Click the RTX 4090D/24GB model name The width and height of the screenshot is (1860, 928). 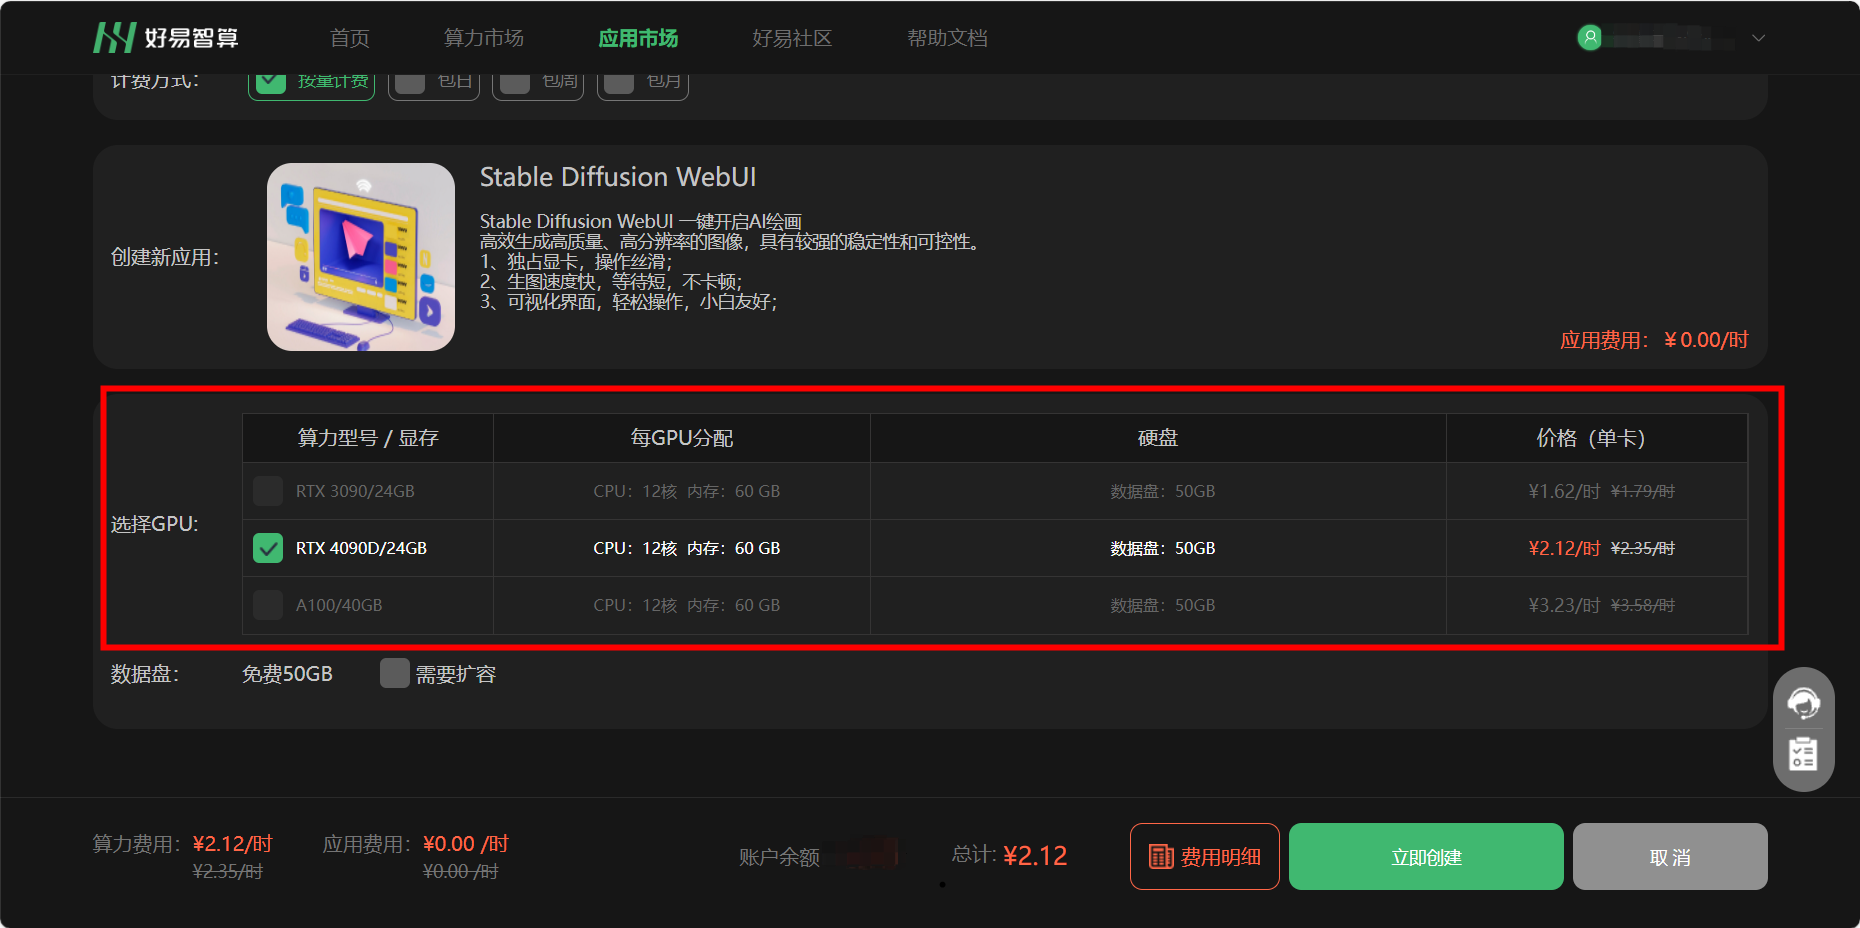(x=361, y=548)
